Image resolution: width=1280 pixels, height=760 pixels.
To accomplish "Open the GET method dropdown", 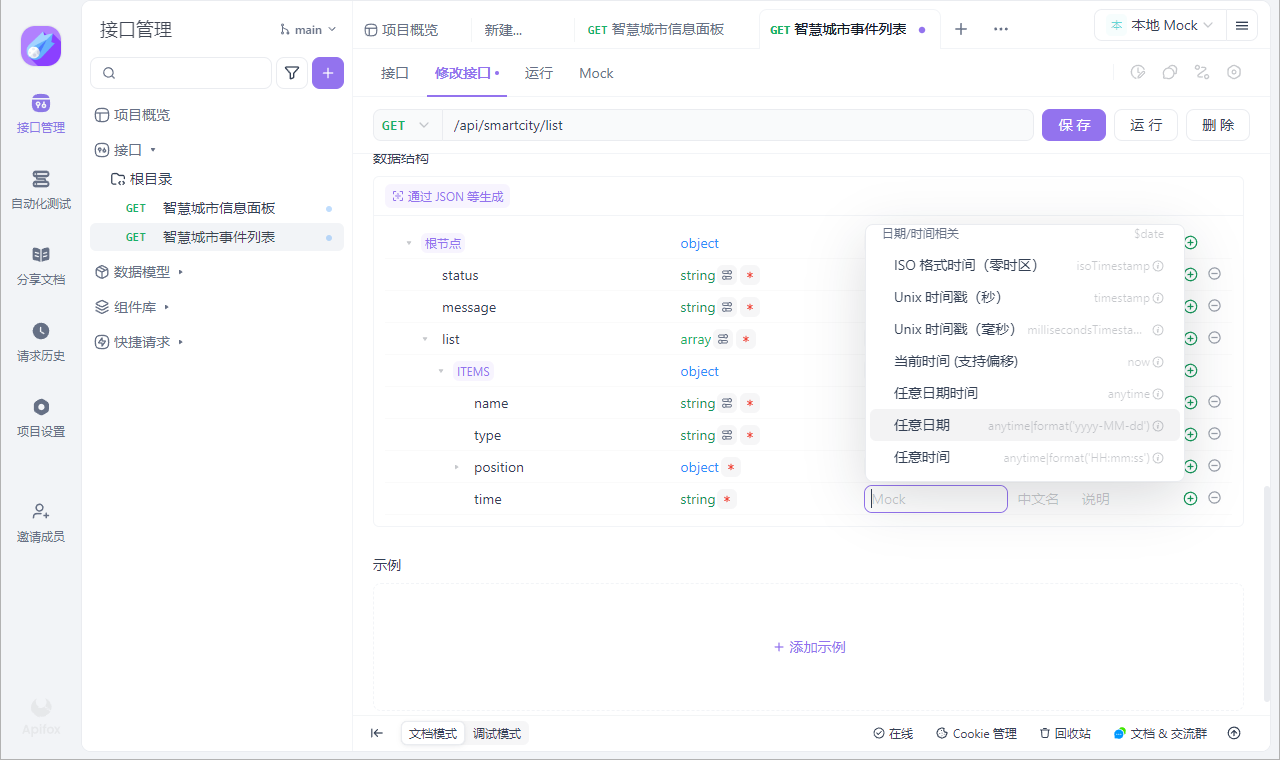I will click(x=407, y=125).
